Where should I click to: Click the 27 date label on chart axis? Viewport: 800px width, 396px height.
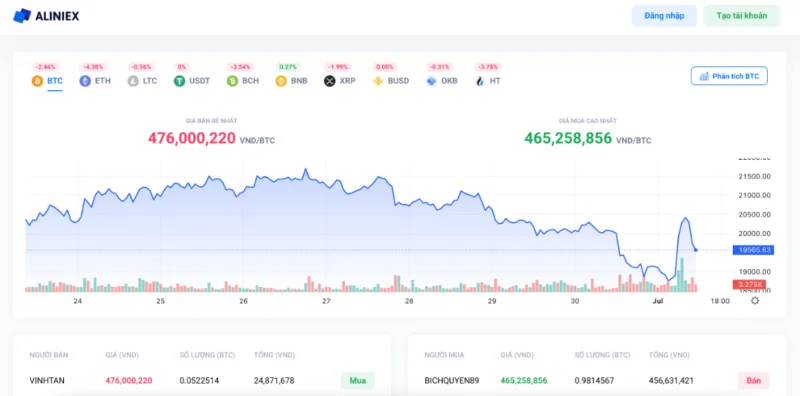click(326, 301)
